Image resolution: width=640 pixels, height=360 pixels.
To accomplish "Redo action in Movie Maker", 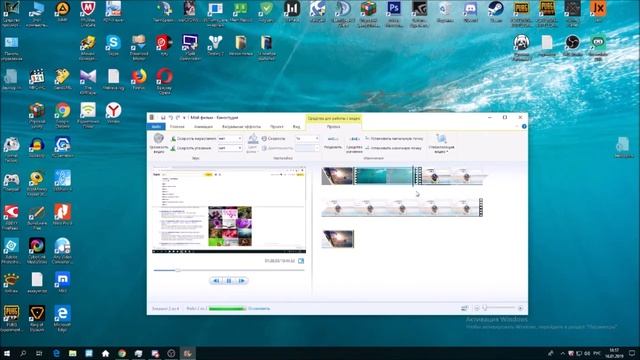I will coord(178,118).
